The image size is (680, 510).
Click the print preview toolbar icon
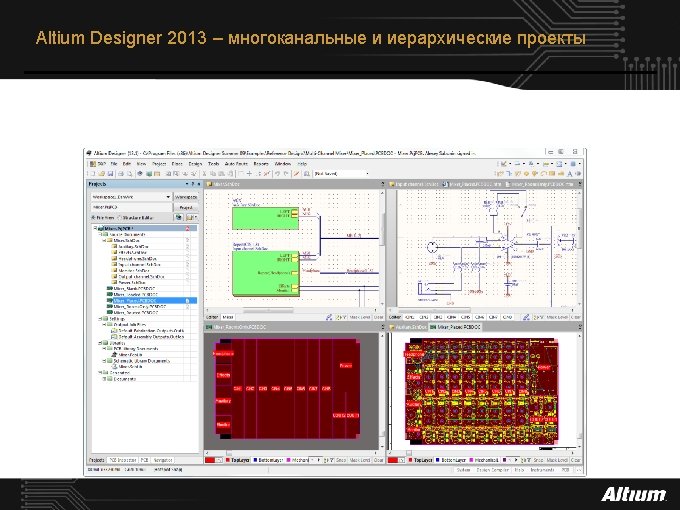pyautogui.click(x=130, y=174)
